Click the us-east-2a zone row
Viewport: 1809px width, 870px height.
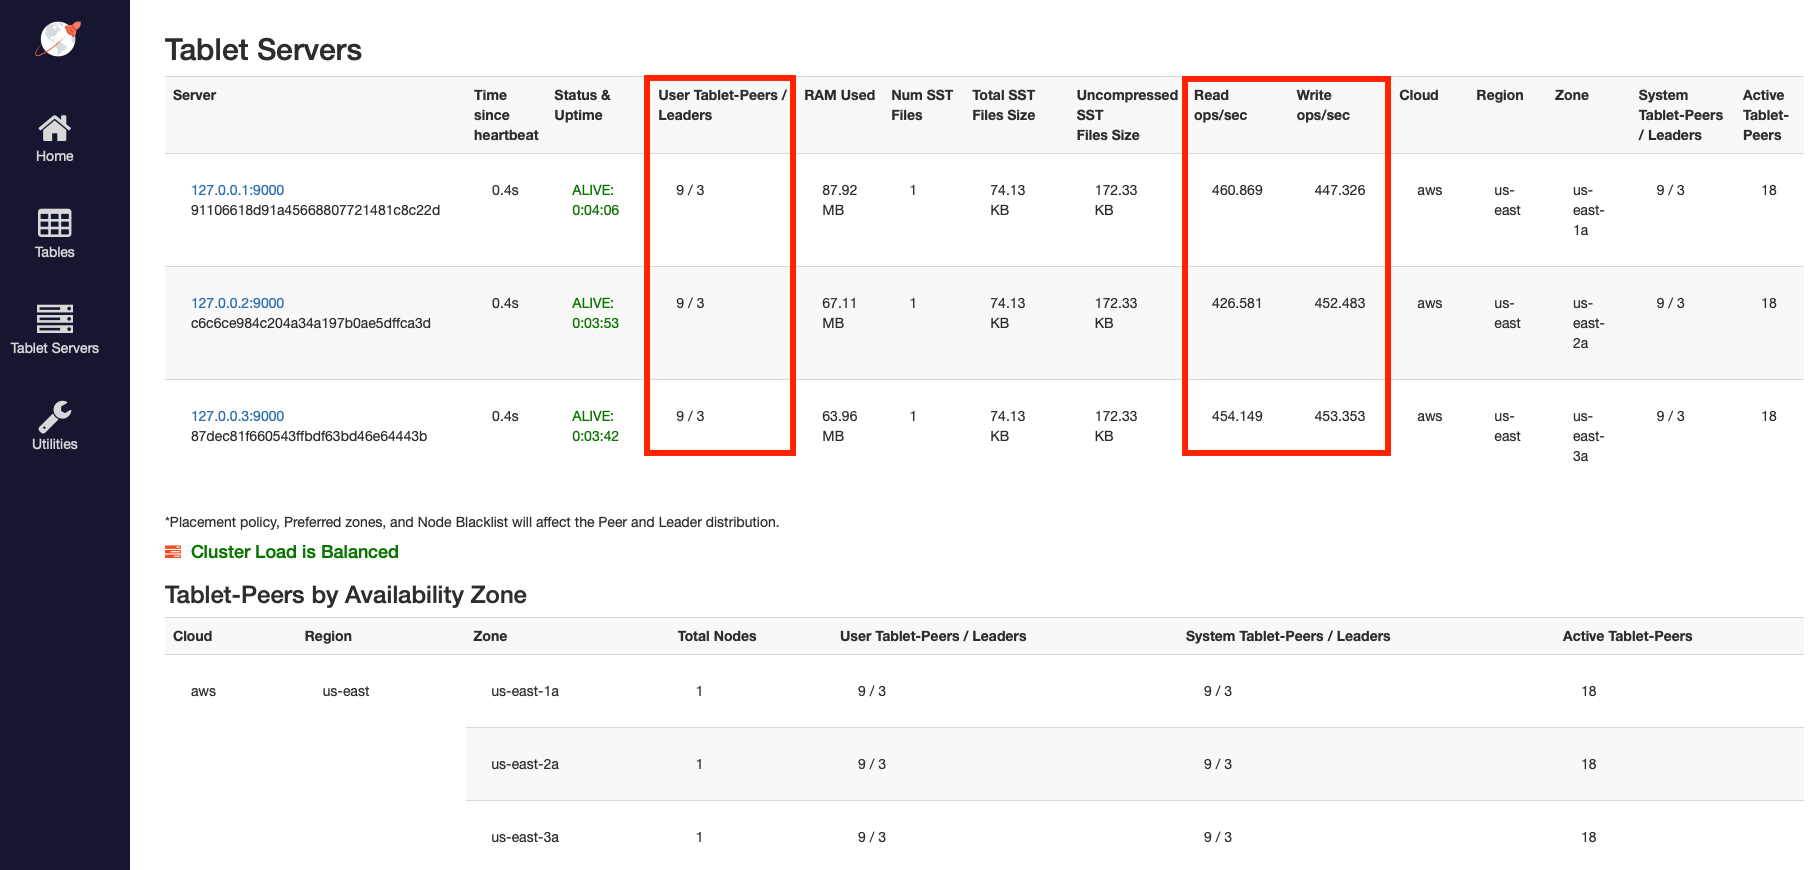point(525,764)
